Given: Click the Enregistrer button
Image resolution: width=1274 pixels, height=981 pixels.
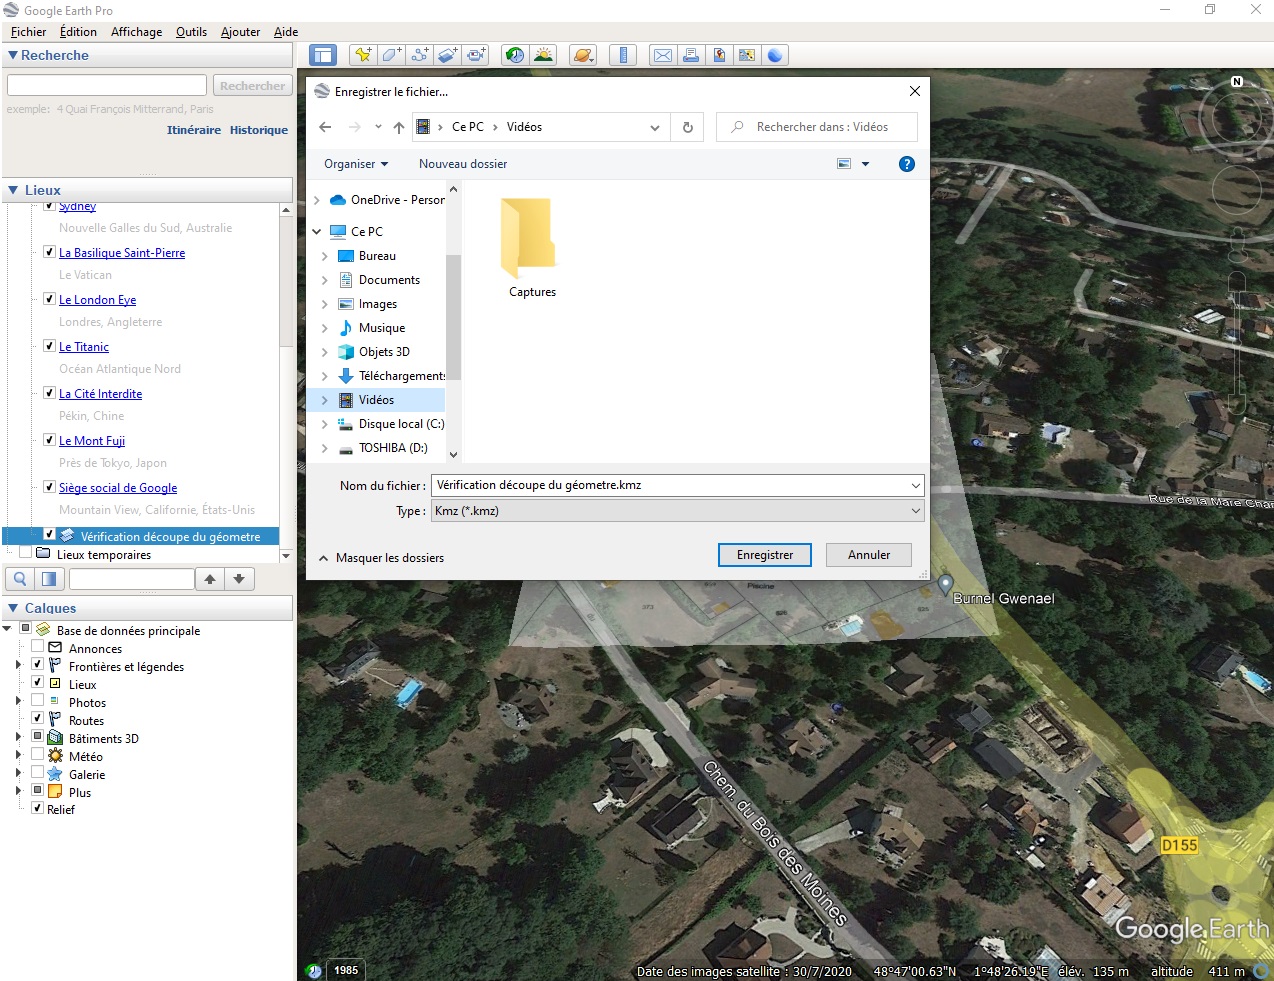Looking at the screenshot, I should [x=764, y=555].
